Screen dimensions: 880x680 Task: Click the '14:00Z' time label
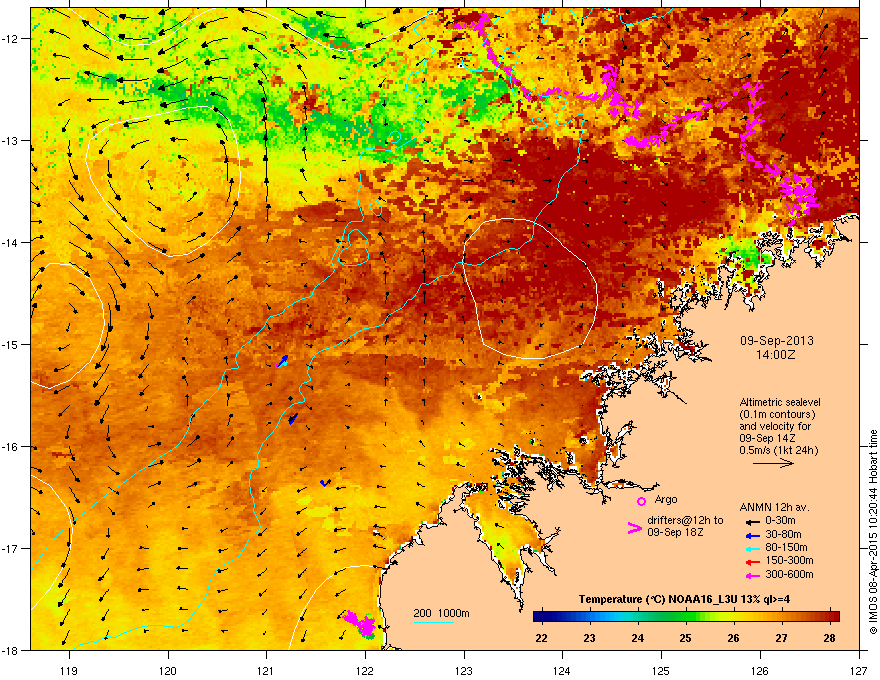coord(776,355)
